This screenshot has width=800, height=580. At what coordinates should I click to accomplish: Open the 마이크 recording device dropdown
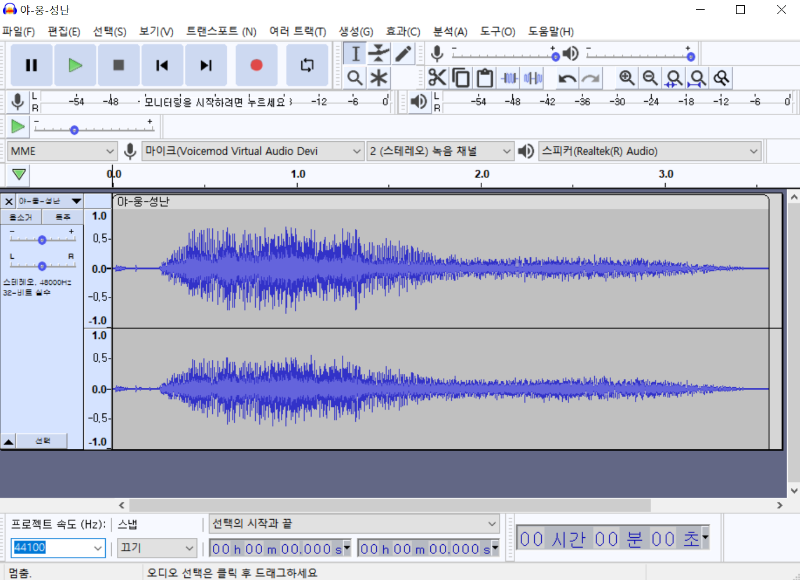pyautogui.click(x=253, y=151)
